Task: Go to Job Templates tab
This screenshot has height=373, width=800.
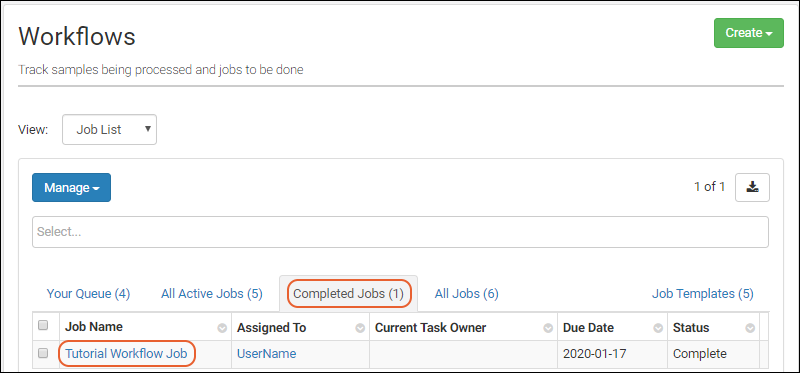Action: tap(703, 294)
